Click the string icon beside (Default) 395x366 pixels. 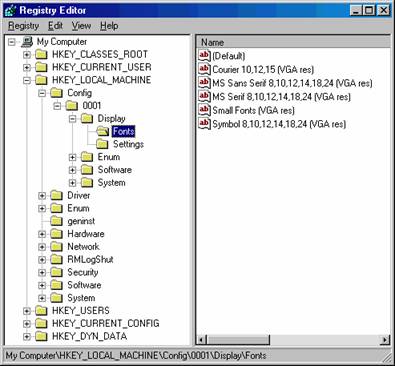coord(204,55)
